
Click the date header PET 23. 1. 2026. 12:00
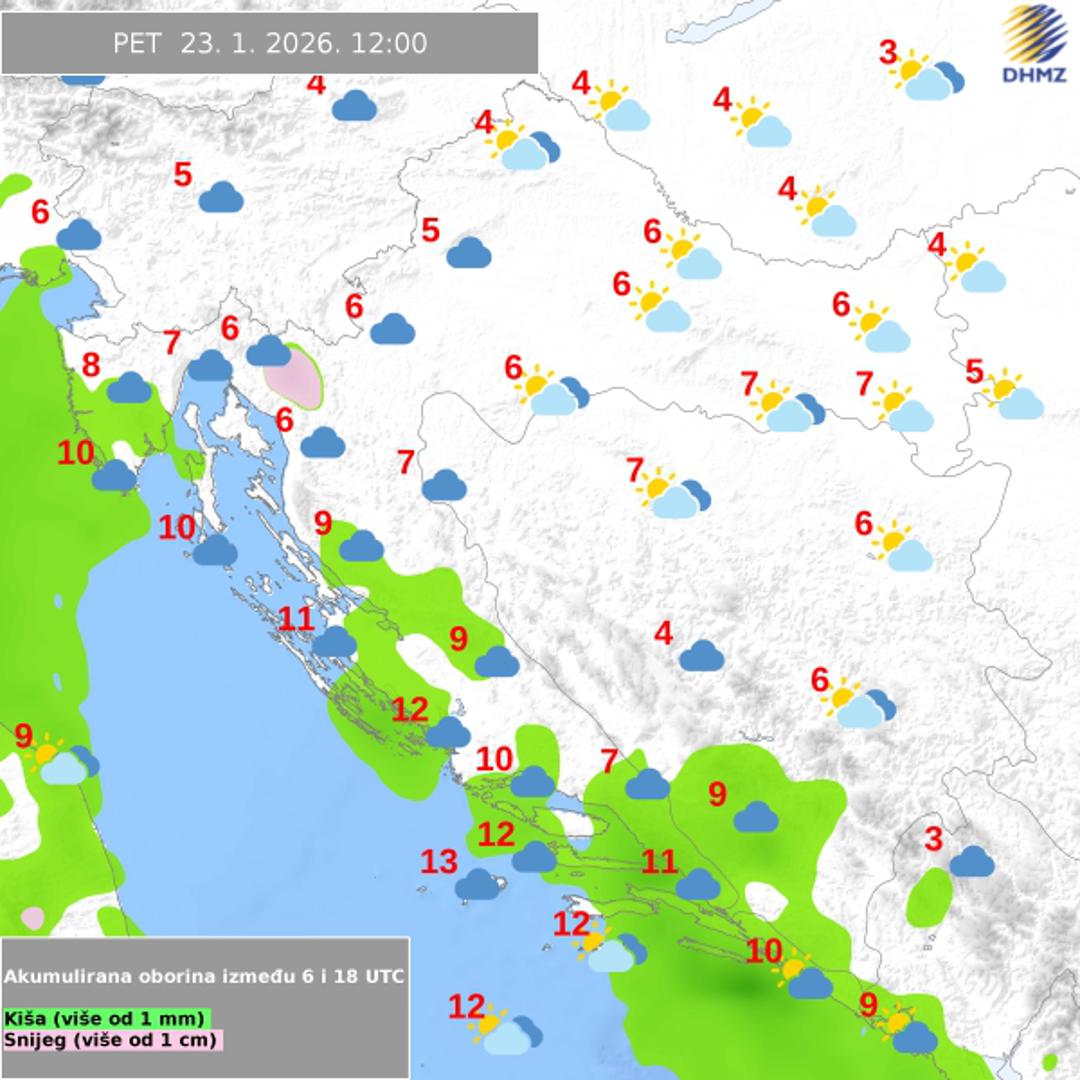coord(270,44)
